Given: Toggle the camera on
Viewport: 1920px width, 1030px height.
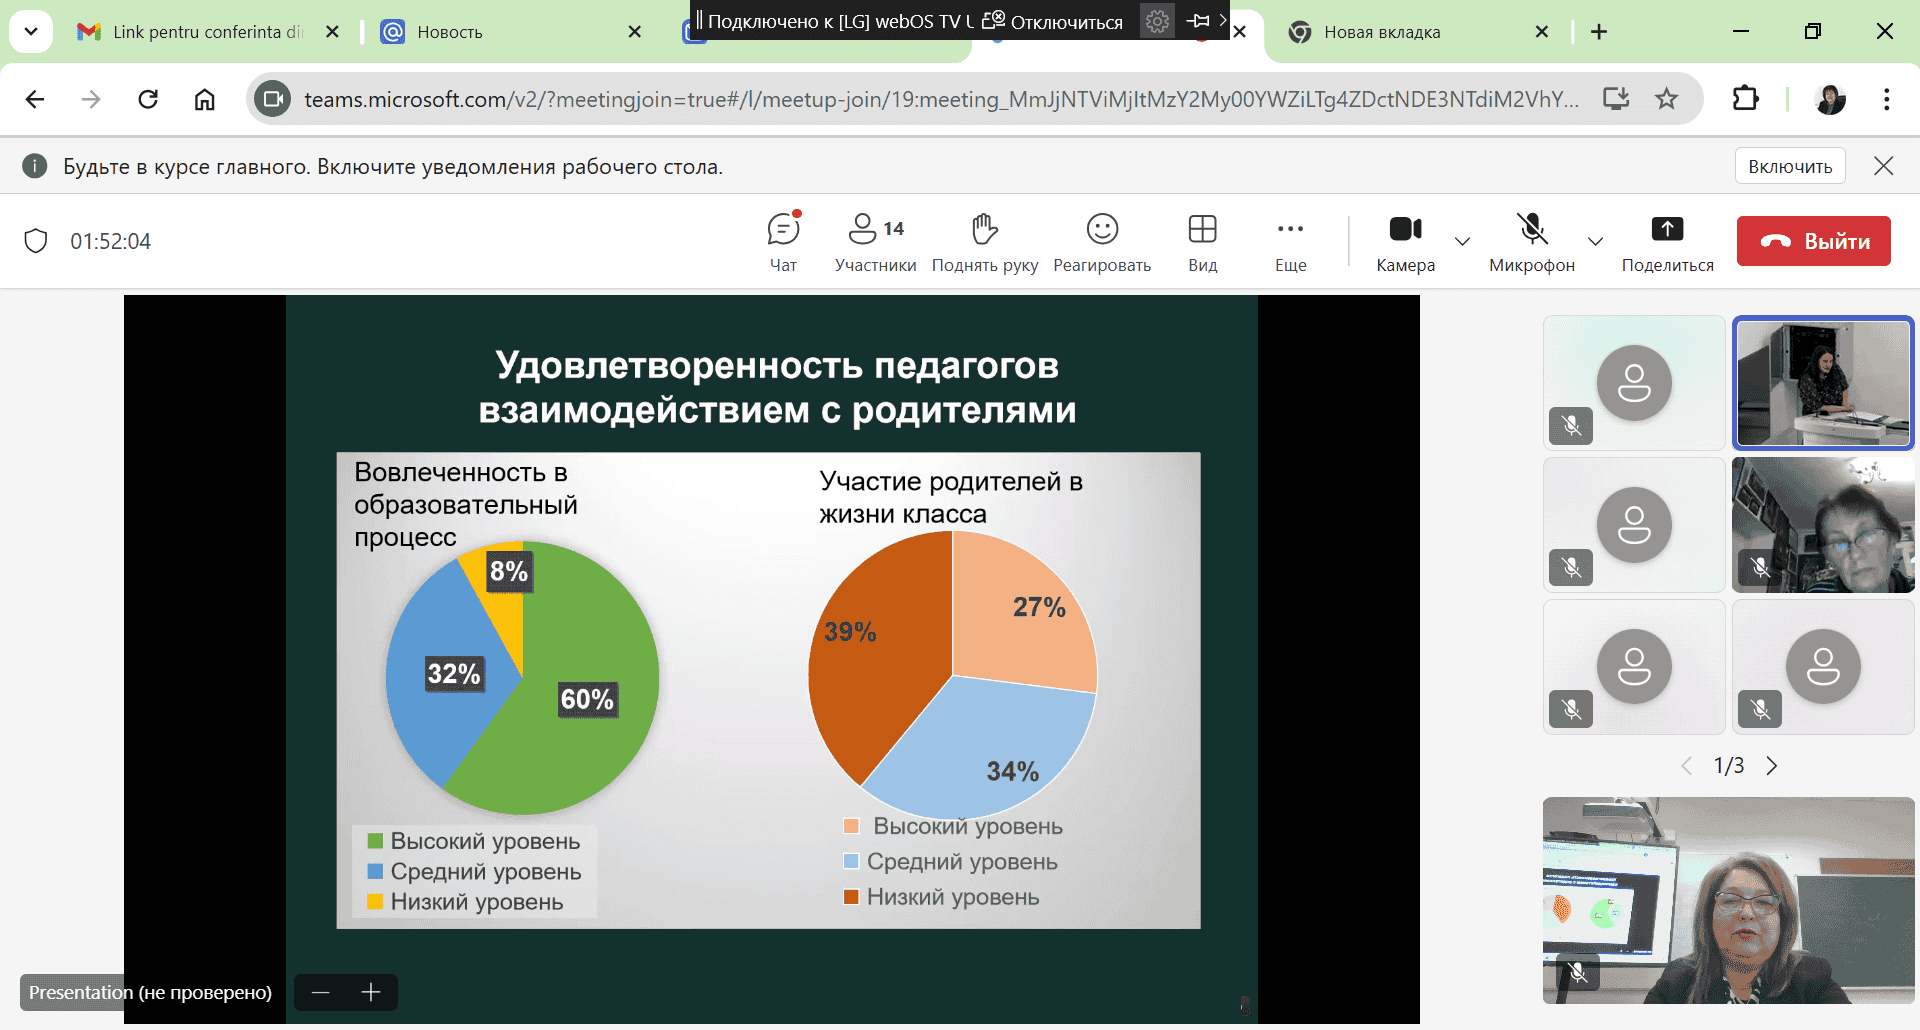Looking at the screenshot, I should 1405,241.
